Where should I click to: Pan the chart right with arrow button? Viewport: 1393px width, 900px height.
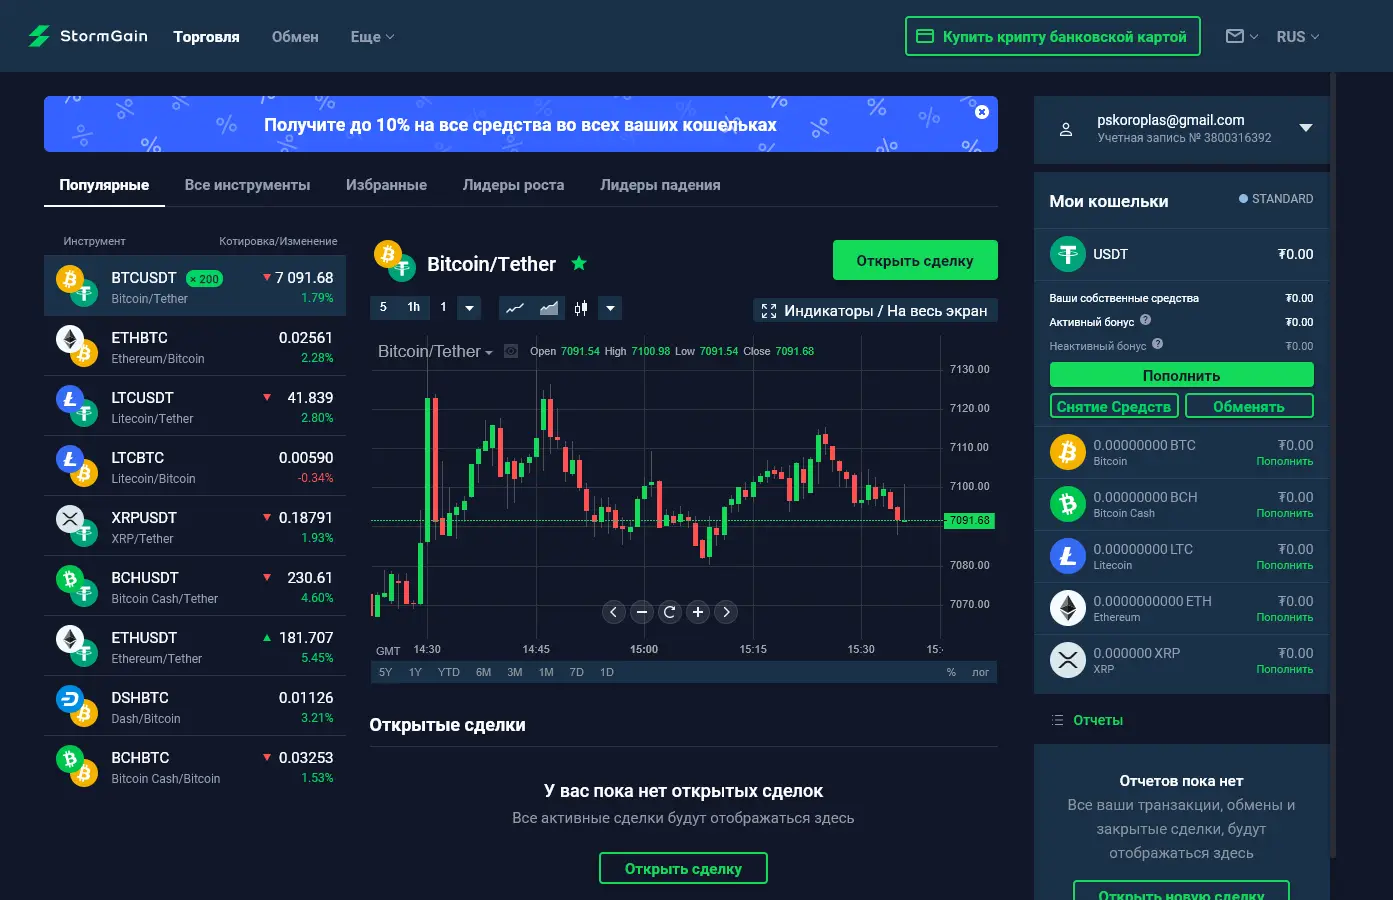[x=726, y=612]
